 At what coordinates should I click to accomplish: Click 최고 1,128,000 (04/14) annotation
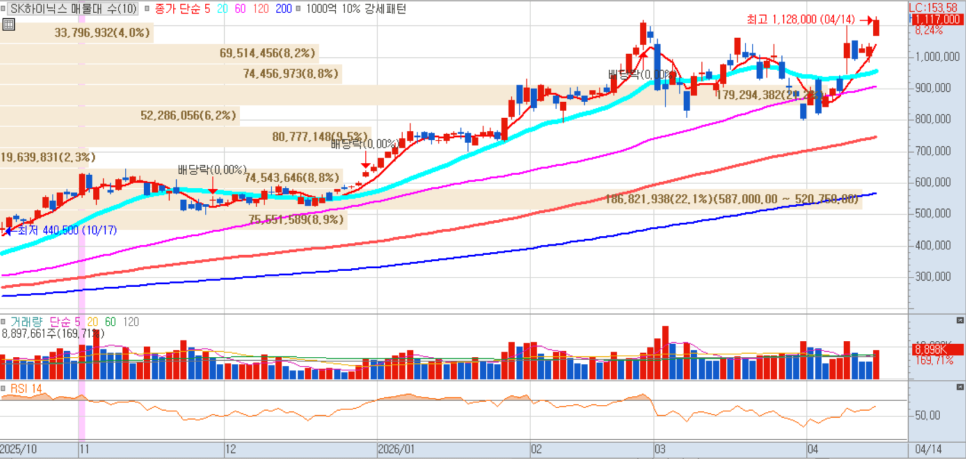point(802,20)
